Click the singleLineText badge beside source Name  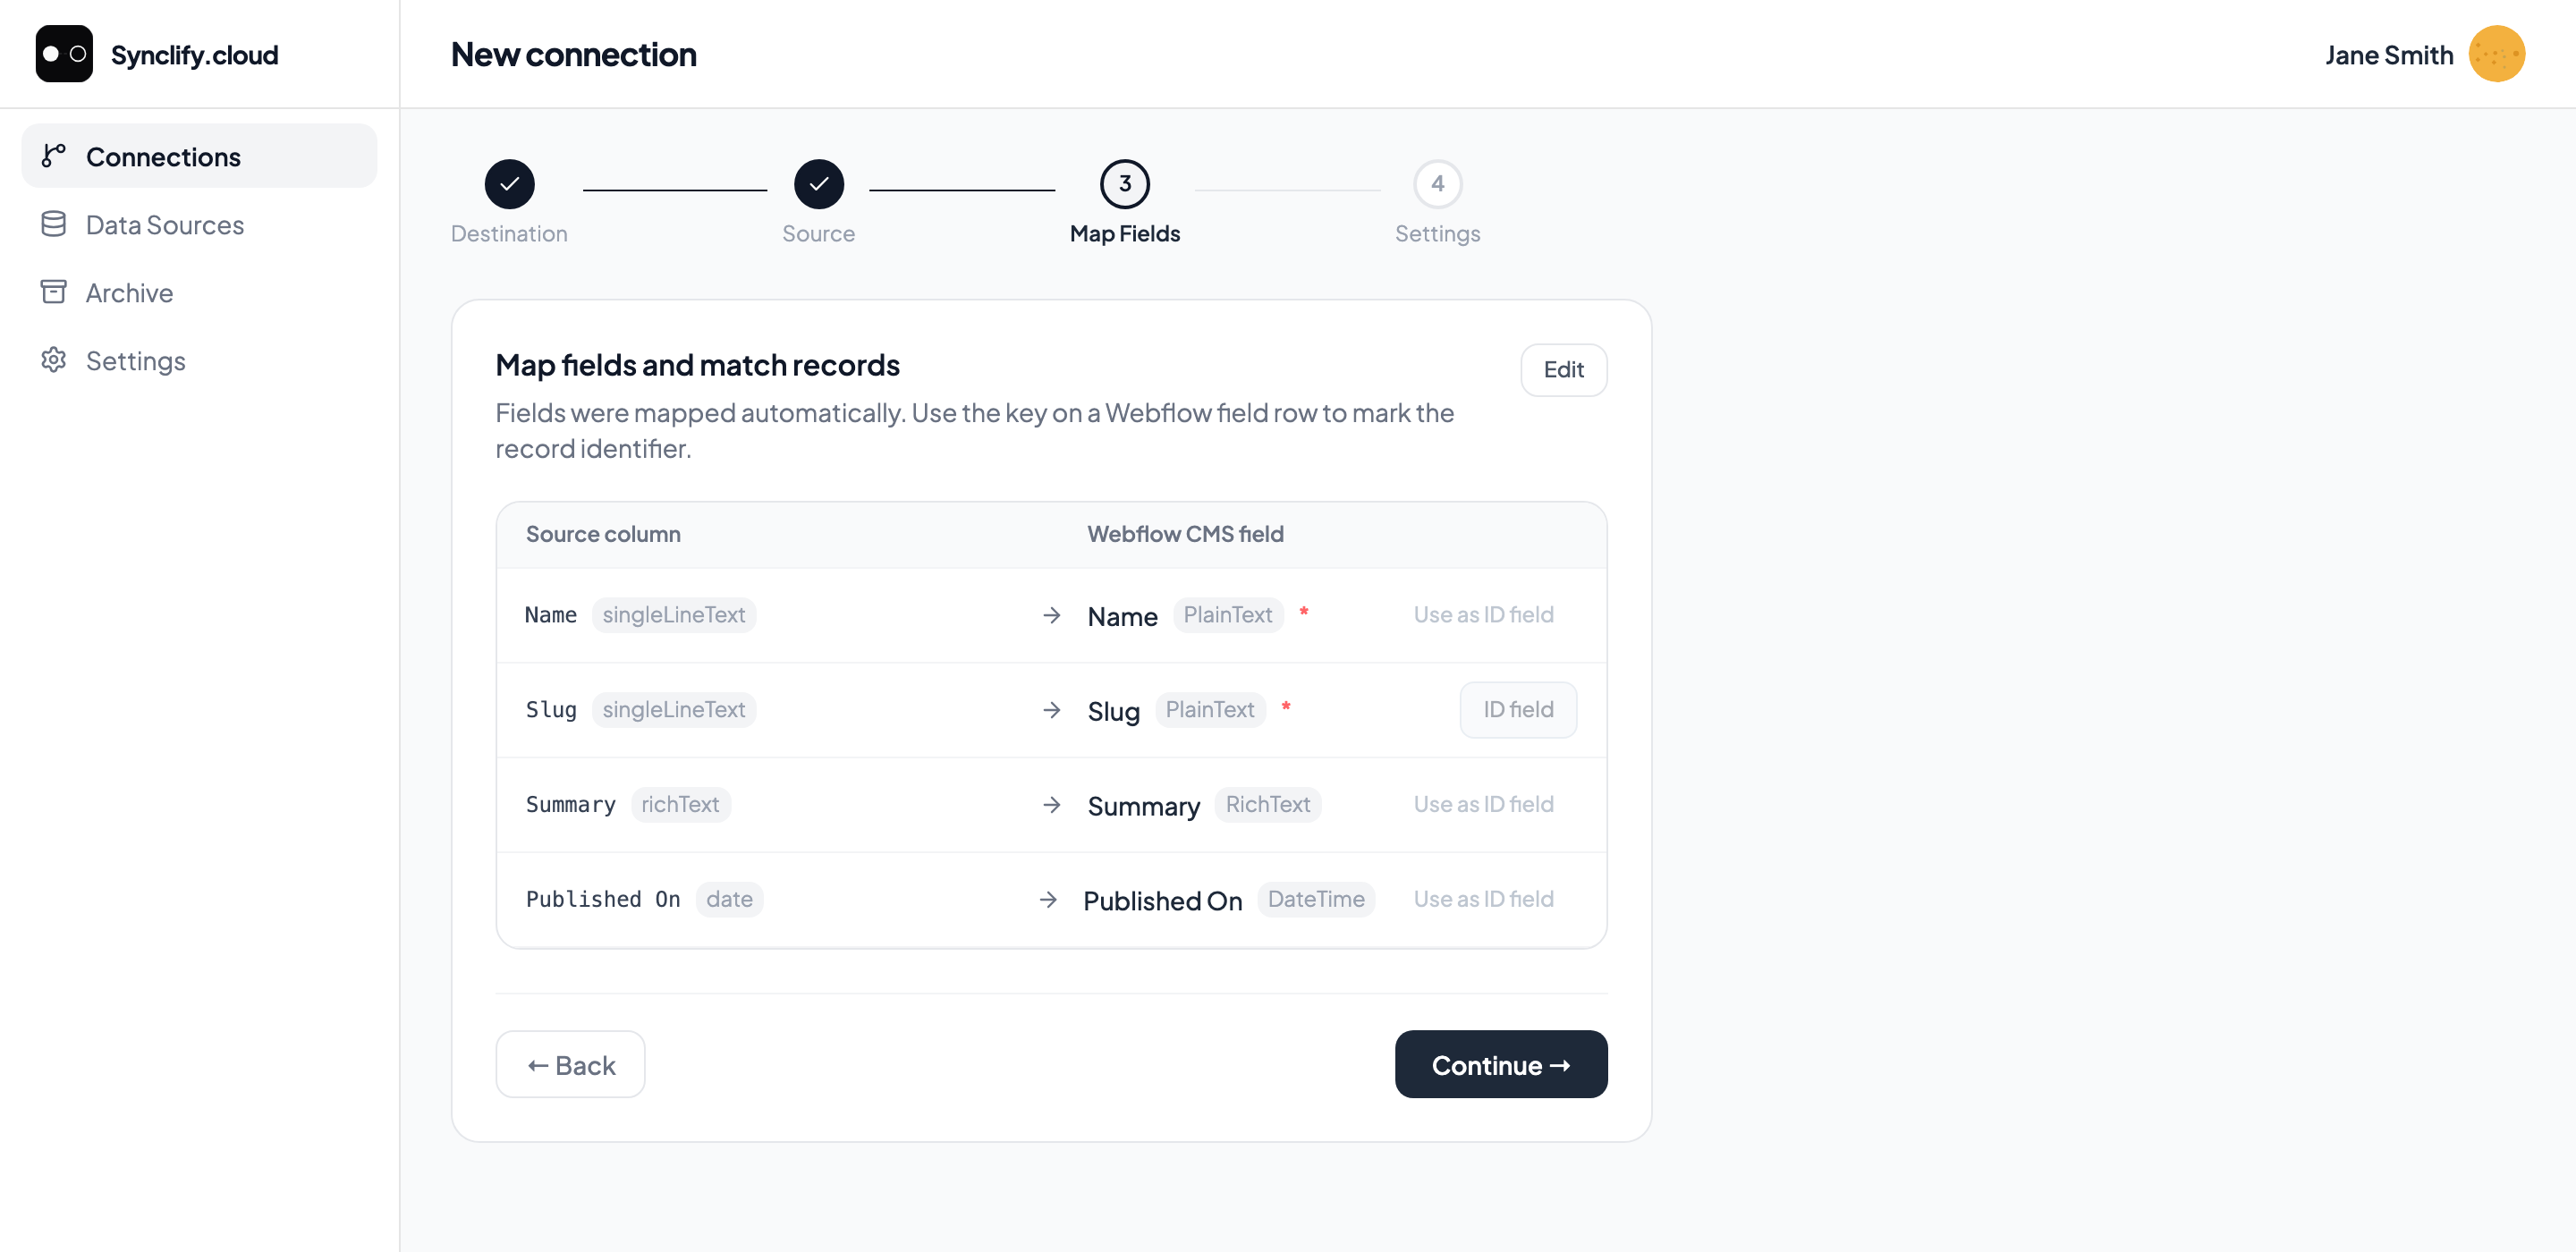point(673,615)
